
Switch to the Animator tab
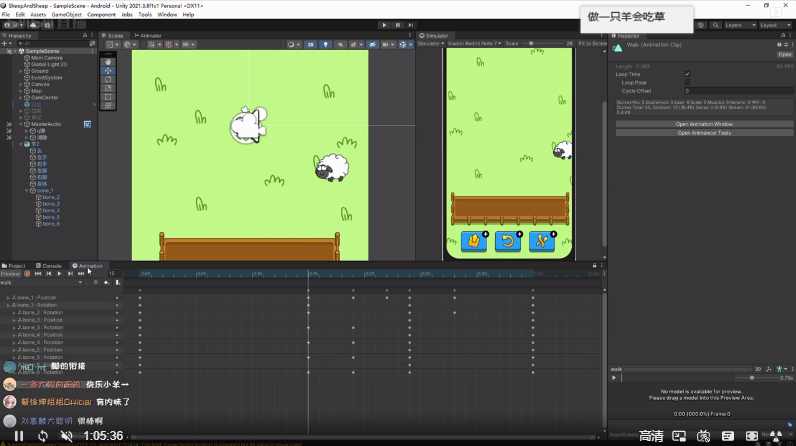[148, 36]
